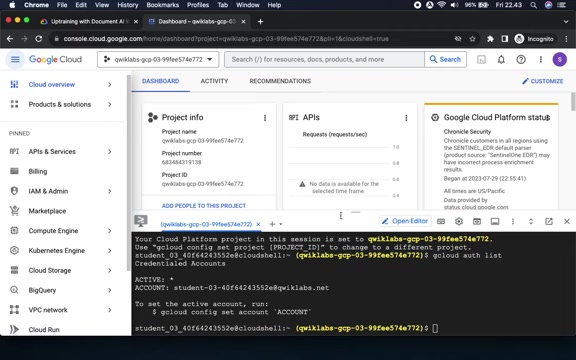Open the account avatar S
Image resolution: width=576 pixels, height=360 pixels.
pyautogui.click(x=559, y=59)
